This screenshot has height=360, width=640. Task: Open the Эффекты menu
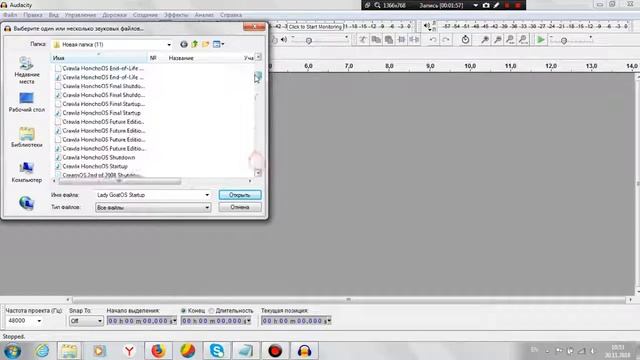(176, 15)
